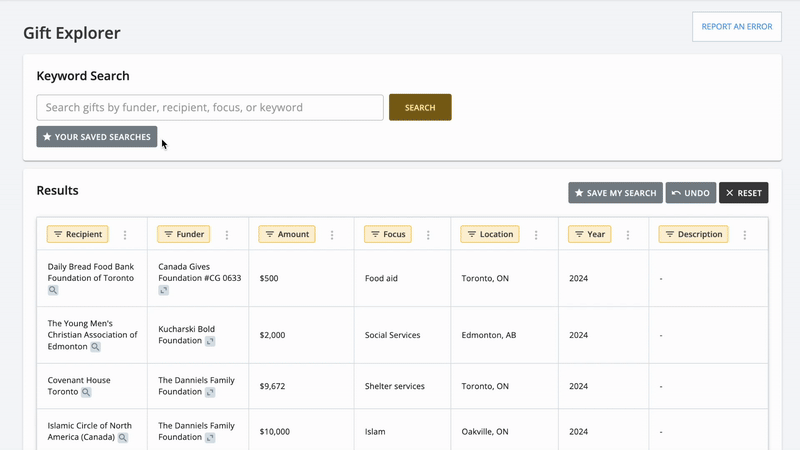Screen dimensions: 800x450
Task: Click search icon beside Daily Bread Food Bank
Action: coord(53,290)
